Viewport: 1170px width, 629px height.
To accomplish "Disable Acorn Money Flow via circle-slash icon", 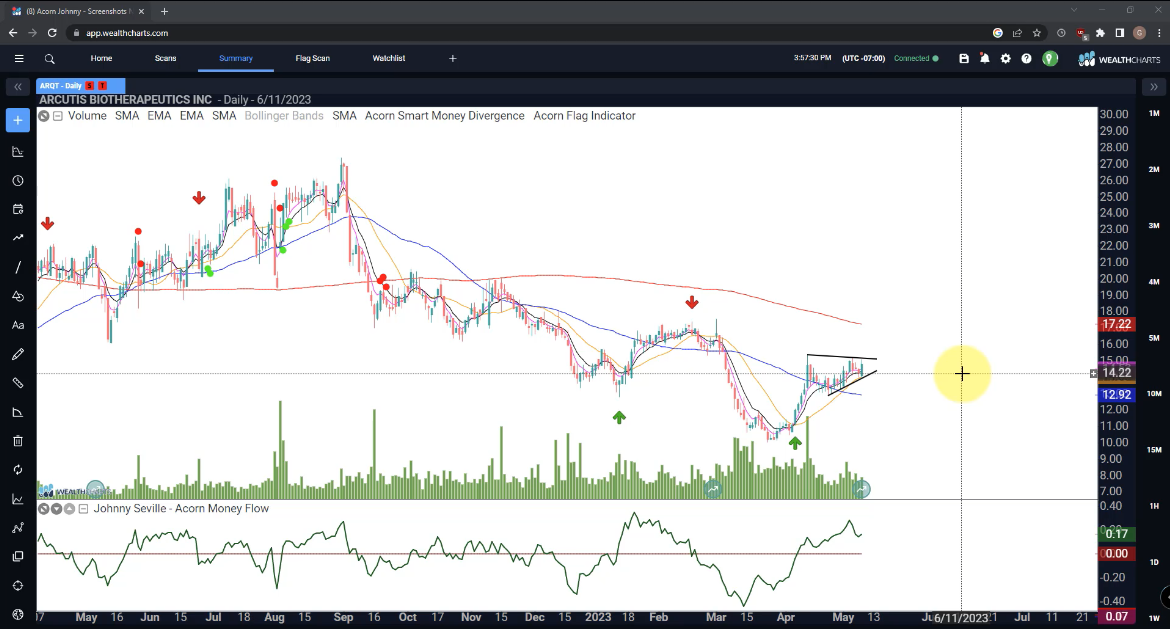I will click(x=44, y=509).
